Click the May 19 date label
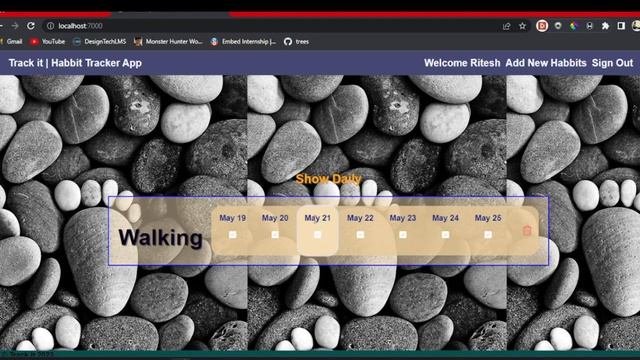Screen dimensions: 640x360 (233, 218)
